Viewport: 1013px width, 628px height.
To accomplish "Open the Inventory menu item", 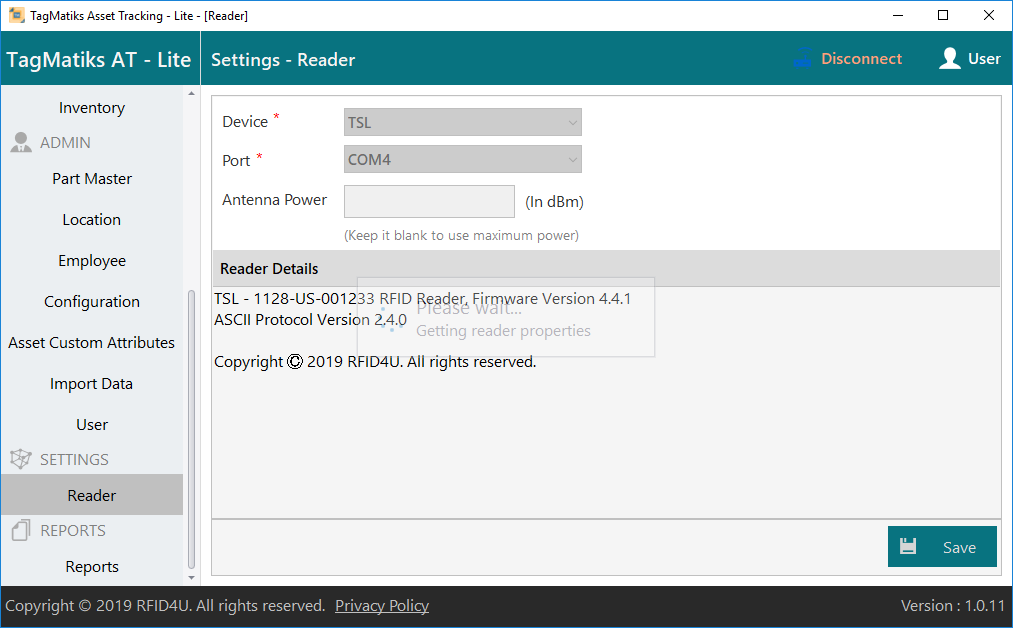I will [92, 108].
